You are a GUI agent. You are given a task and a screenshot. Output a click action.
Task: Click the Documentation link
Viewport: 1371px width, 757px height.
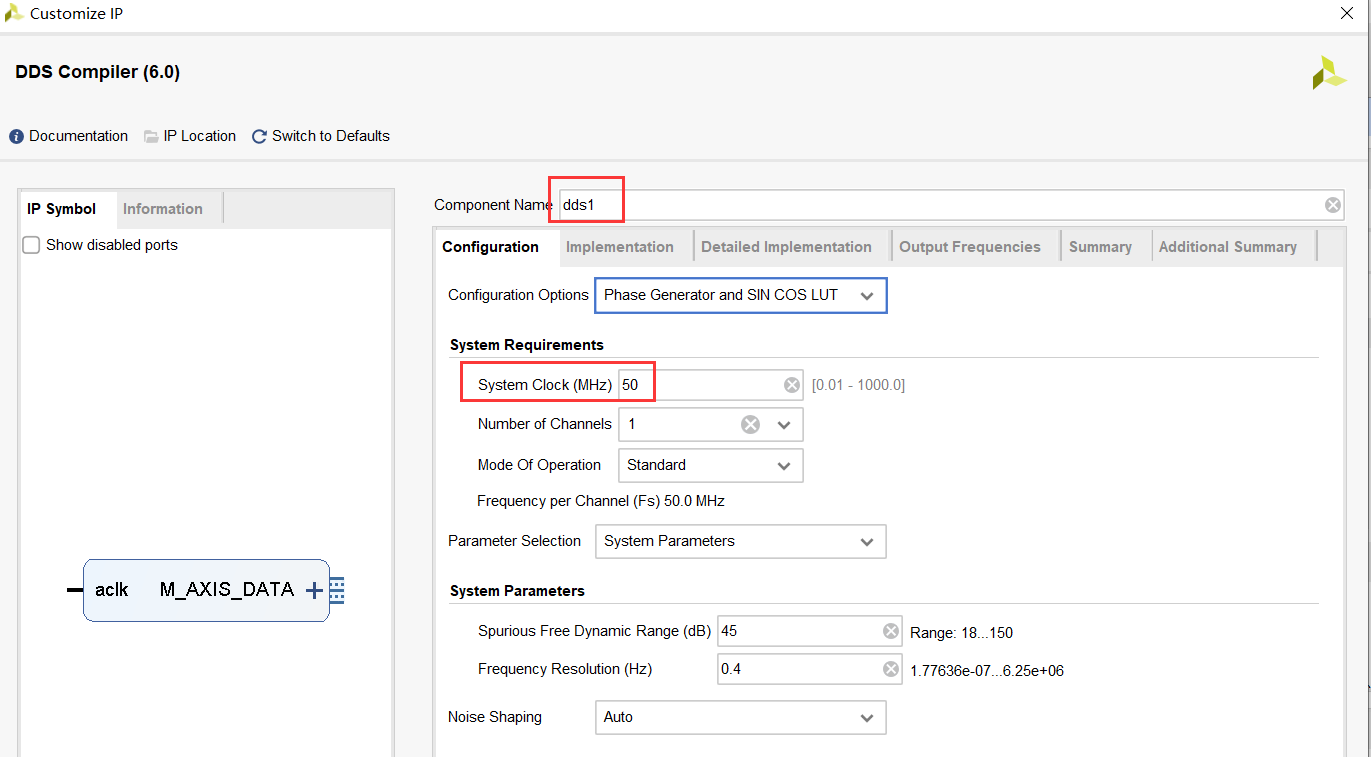pyautogui.click(x=79, y=136)
